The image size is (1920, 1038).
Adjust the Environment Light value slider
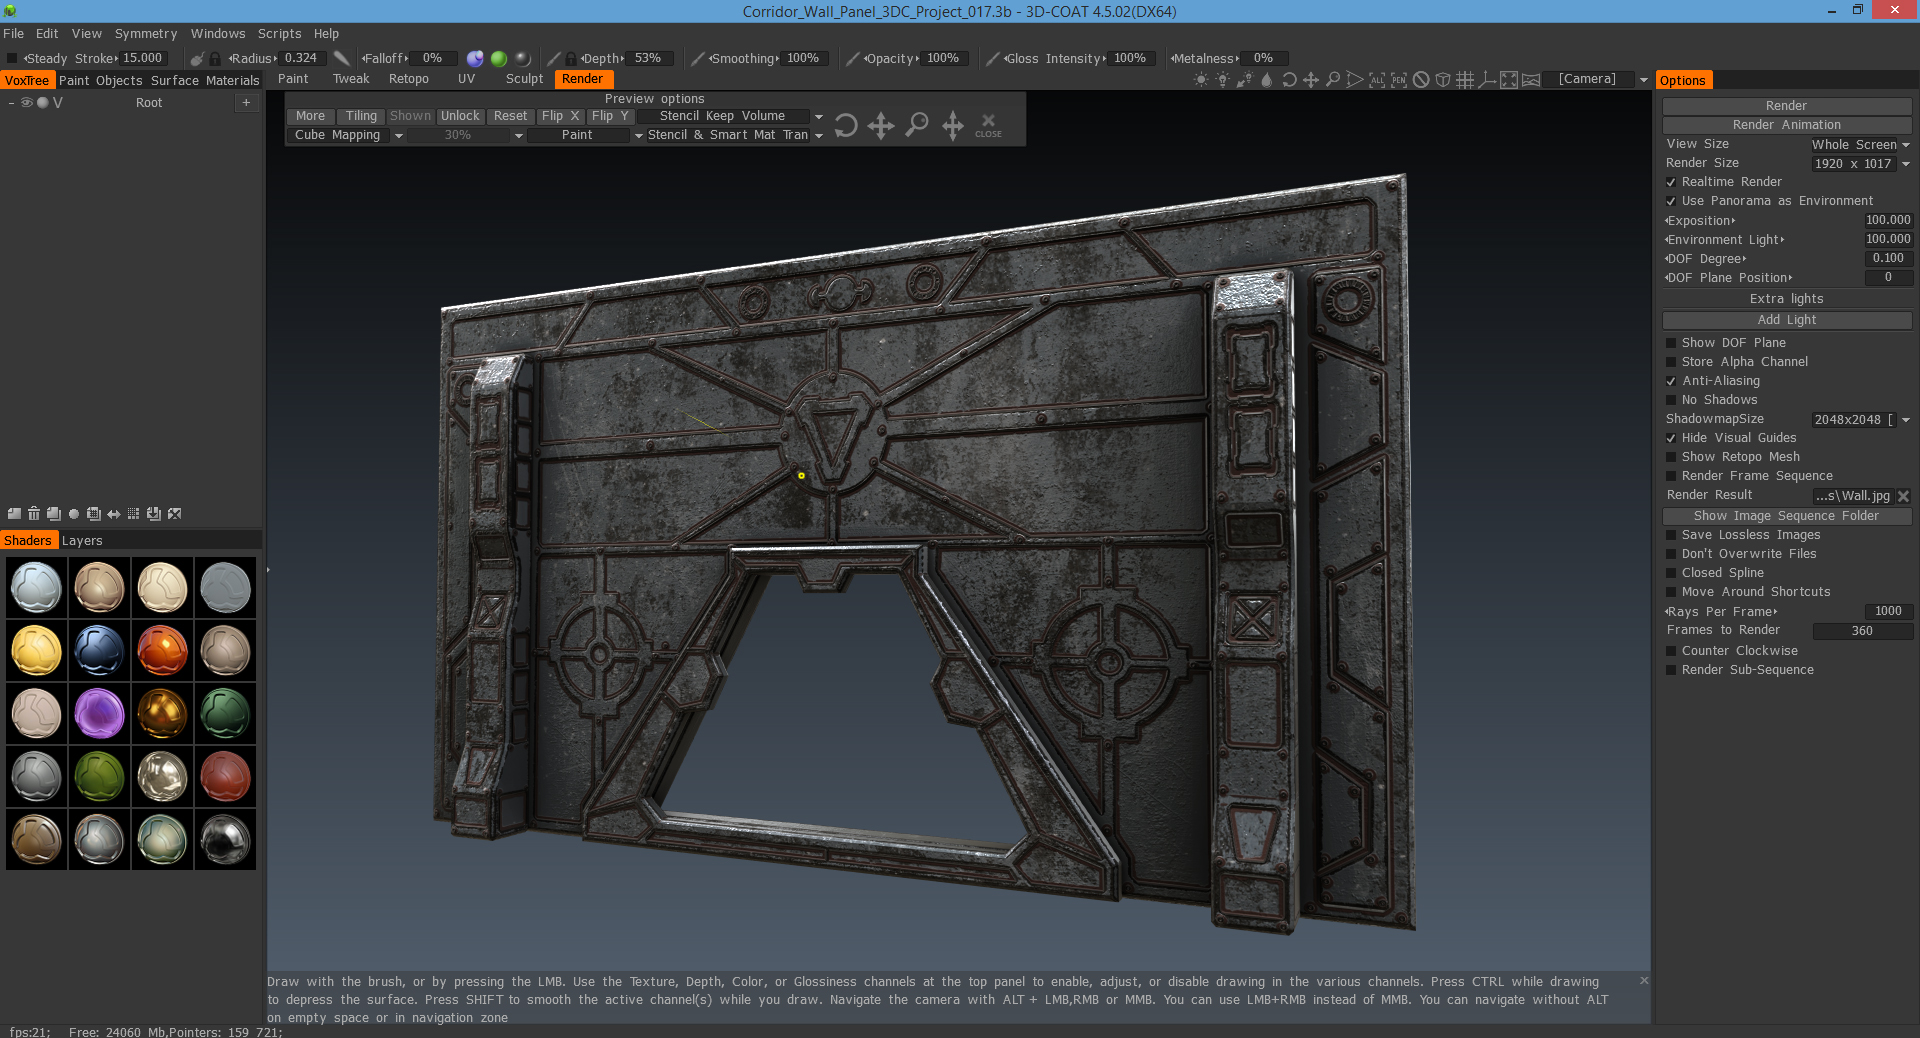[x=1888, y=240]
